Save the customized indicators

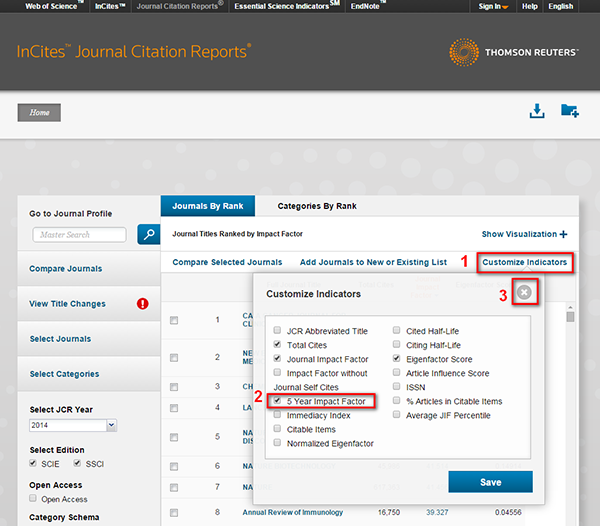pos(490,482)
